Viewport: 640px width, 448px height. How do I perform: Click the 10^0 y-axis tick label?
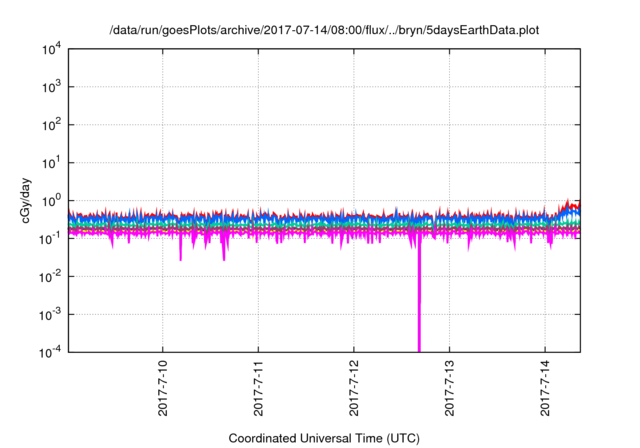[x=51, y=201]
